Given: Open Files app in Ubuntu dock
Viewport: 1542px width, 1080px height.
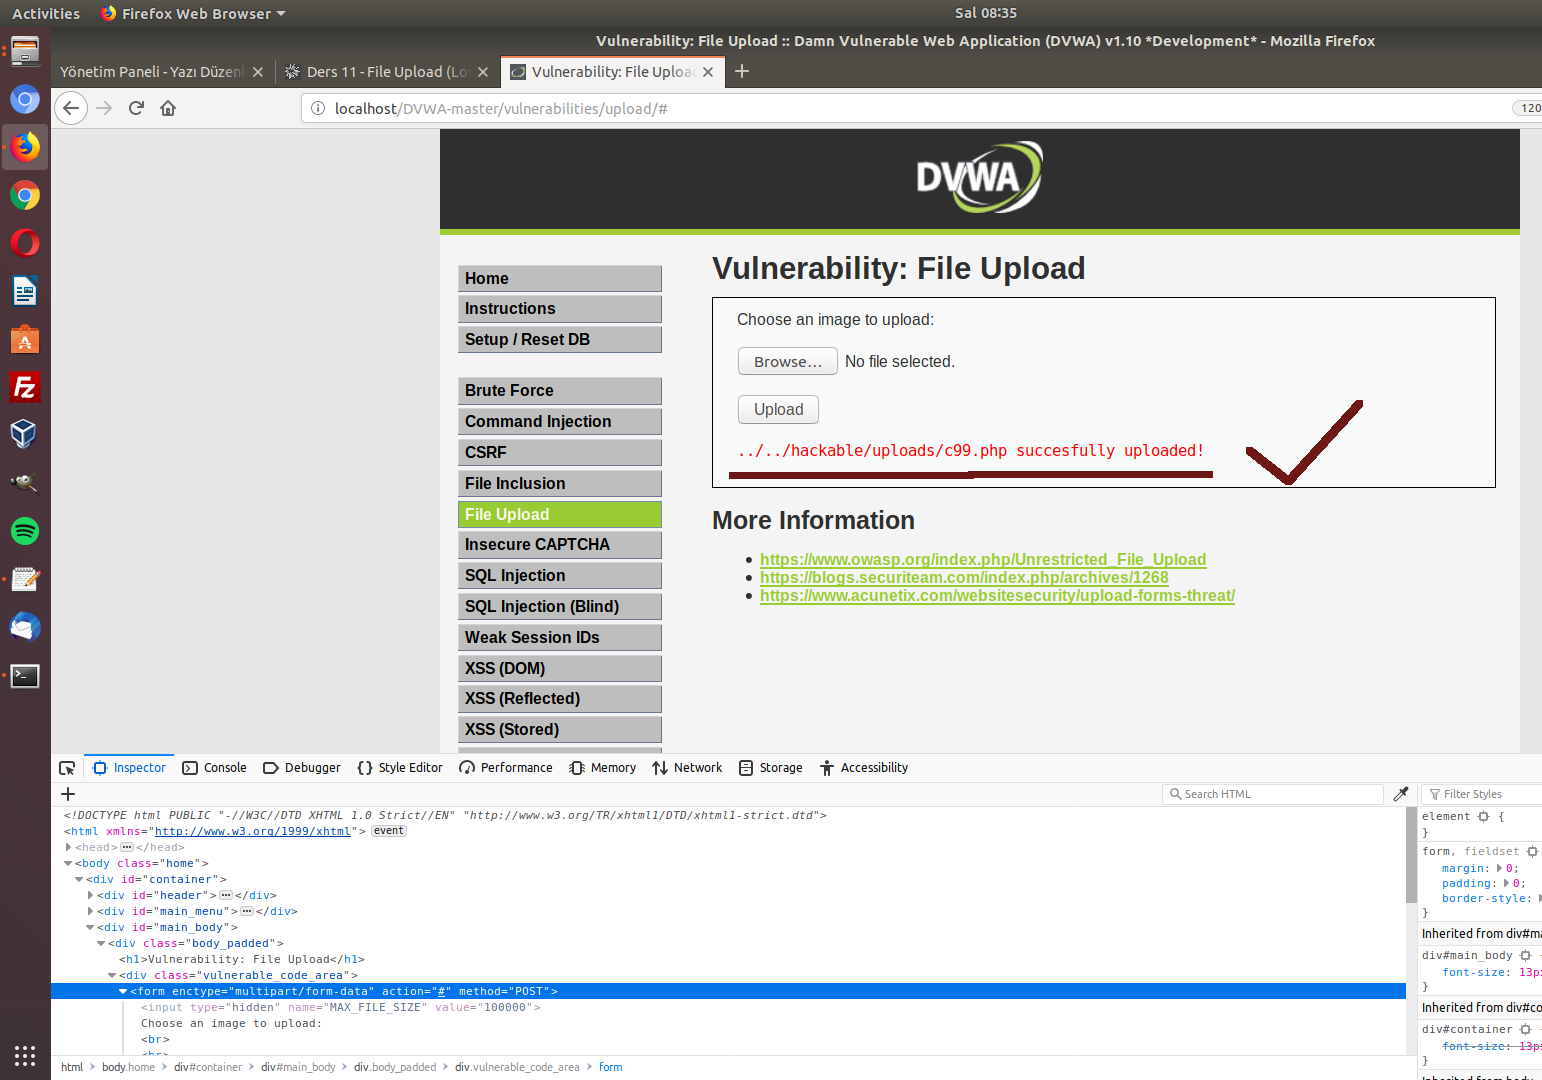Looking at the screenshot, I should [25, 51].
